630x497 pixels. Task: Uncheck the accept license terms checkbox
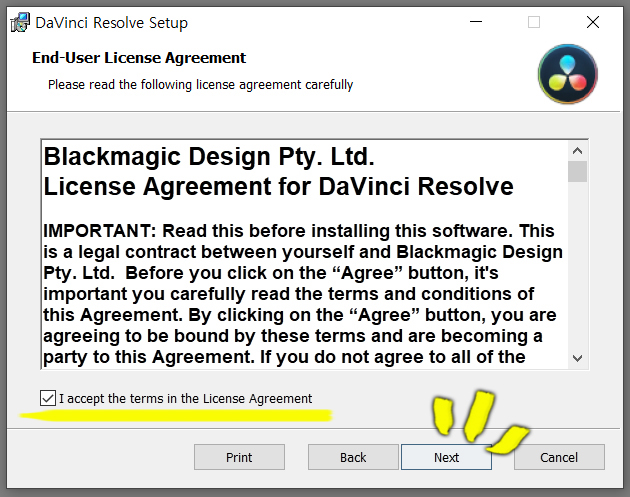(x=48, y=398)
